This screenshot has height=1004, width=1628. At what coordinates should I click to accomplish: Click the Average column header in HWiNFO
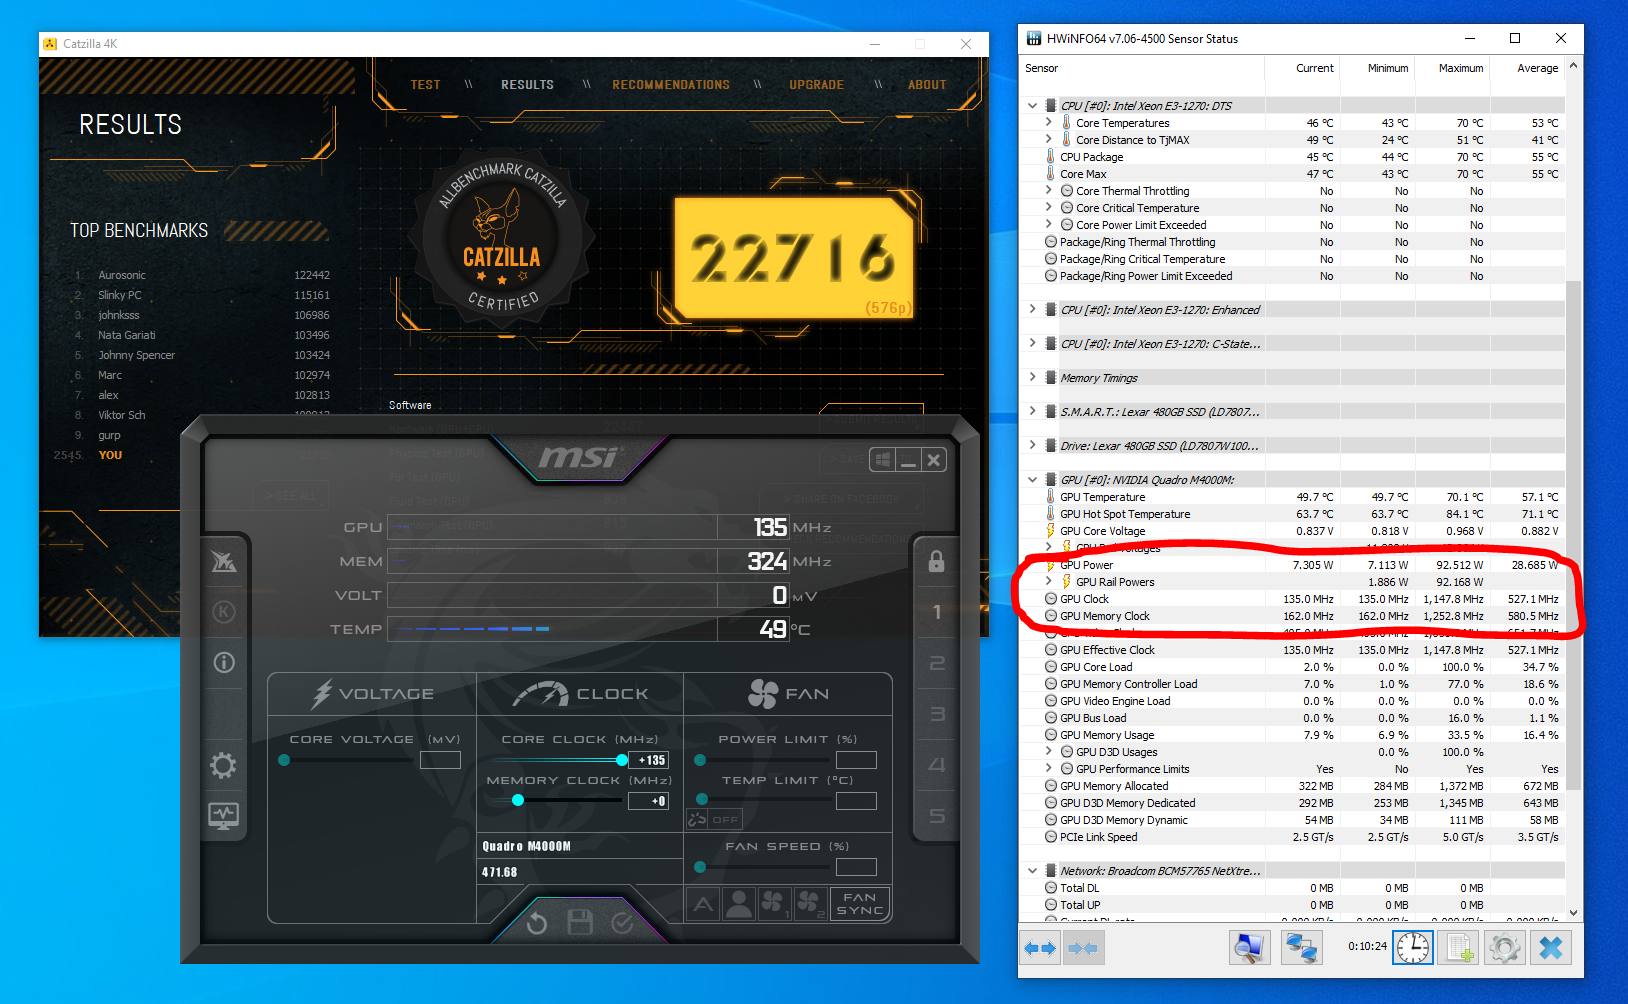click(1527, 68)
